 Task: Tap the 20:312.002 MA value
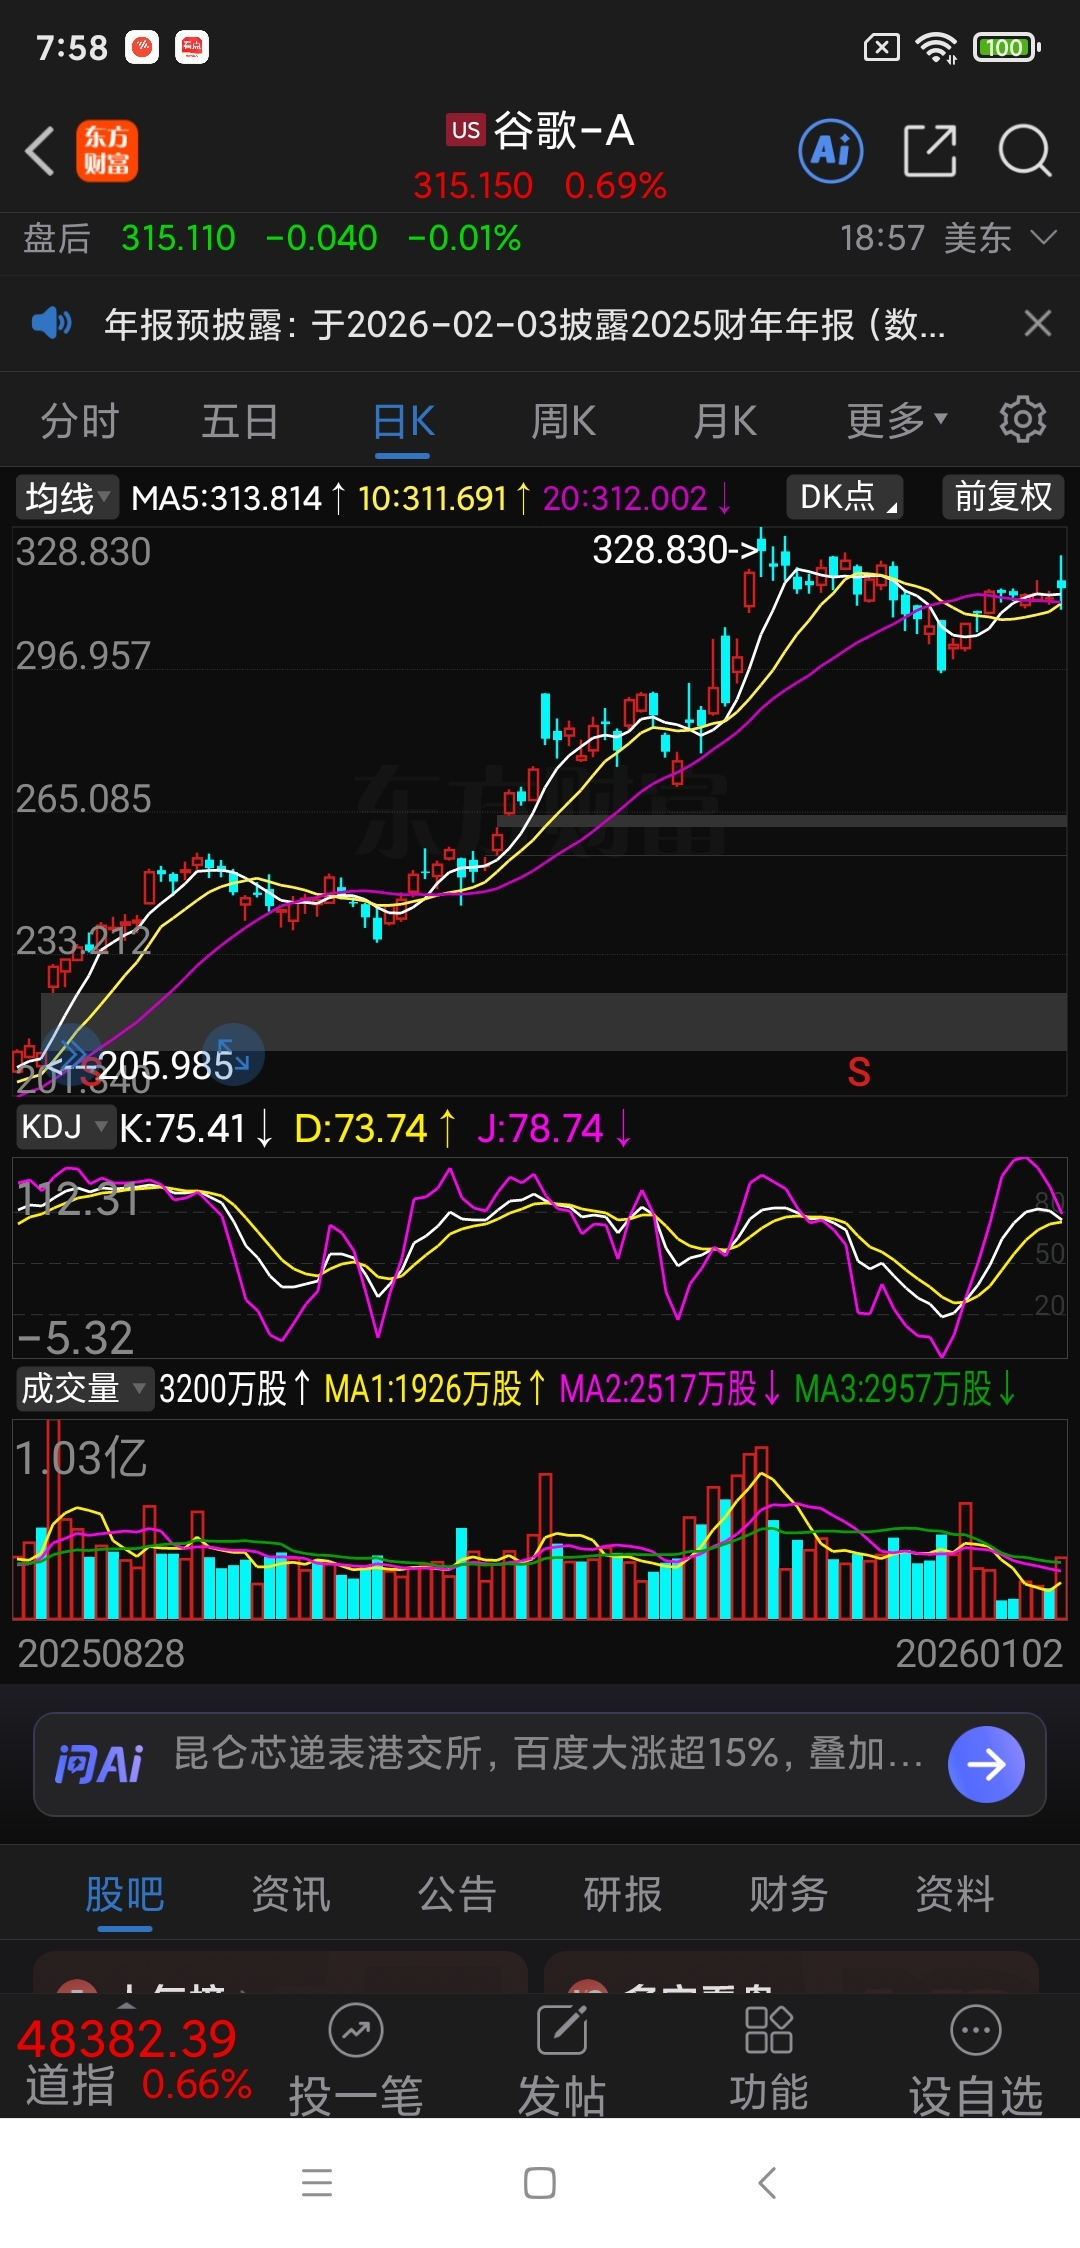coord(625,498)
